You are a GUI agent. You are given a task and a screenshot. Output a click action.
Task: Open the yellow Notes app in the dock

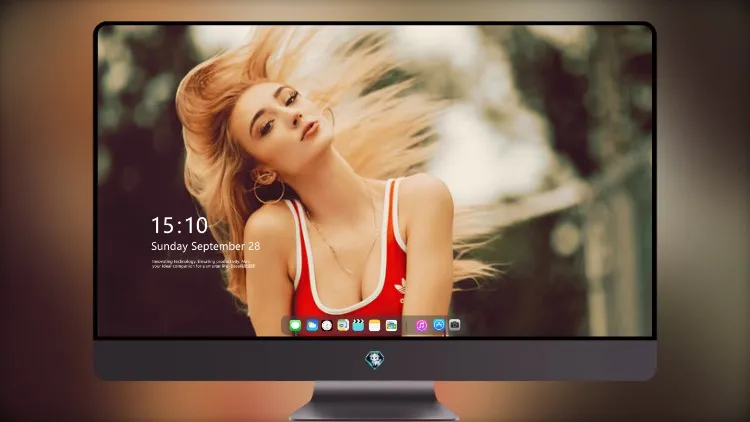pos(375,325)
